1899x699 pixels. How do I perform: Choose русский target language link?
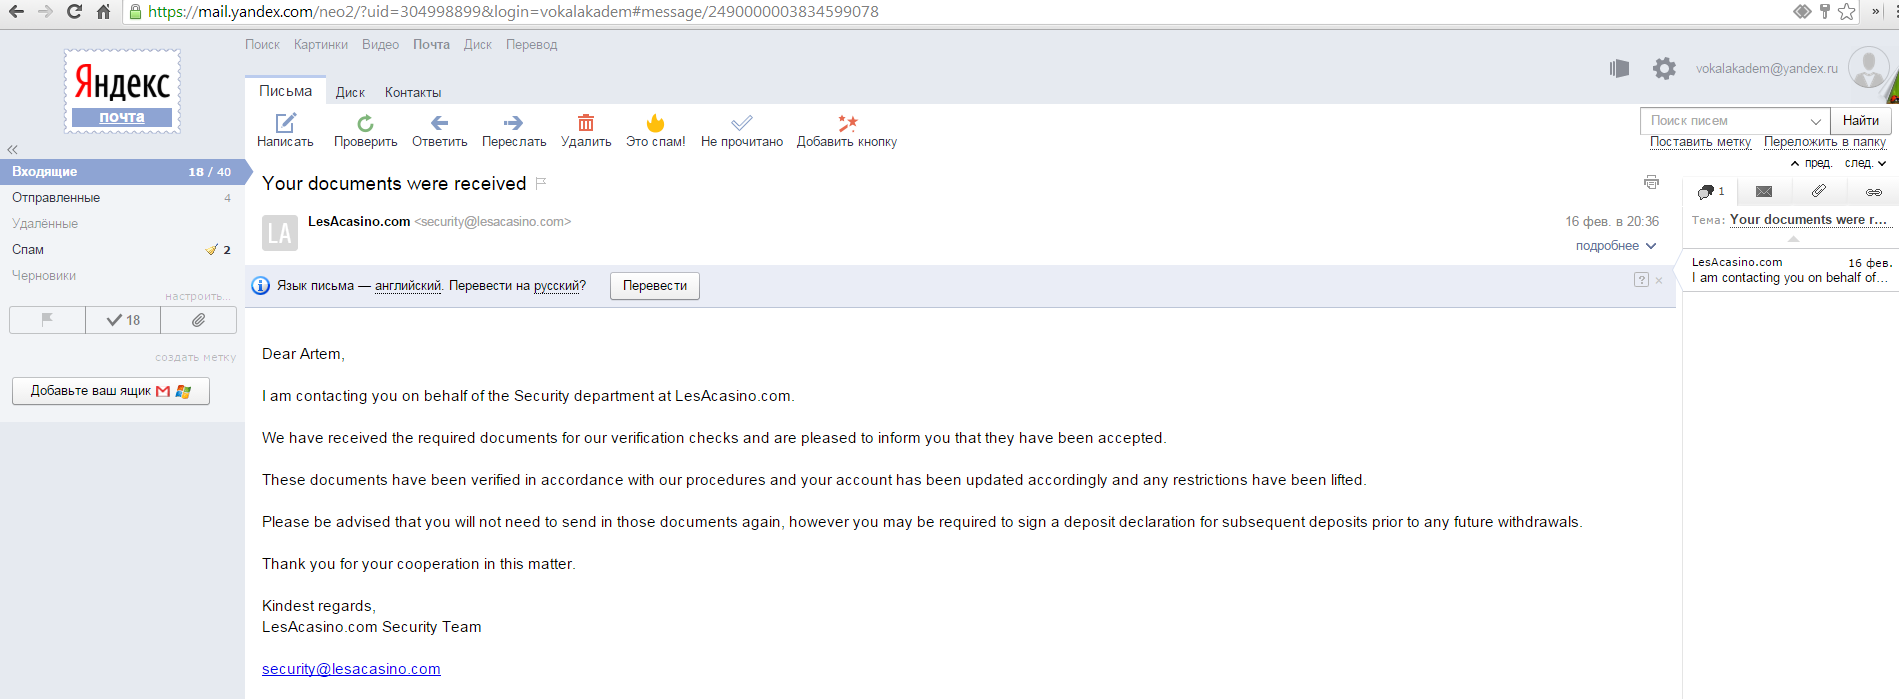(557, 286)
